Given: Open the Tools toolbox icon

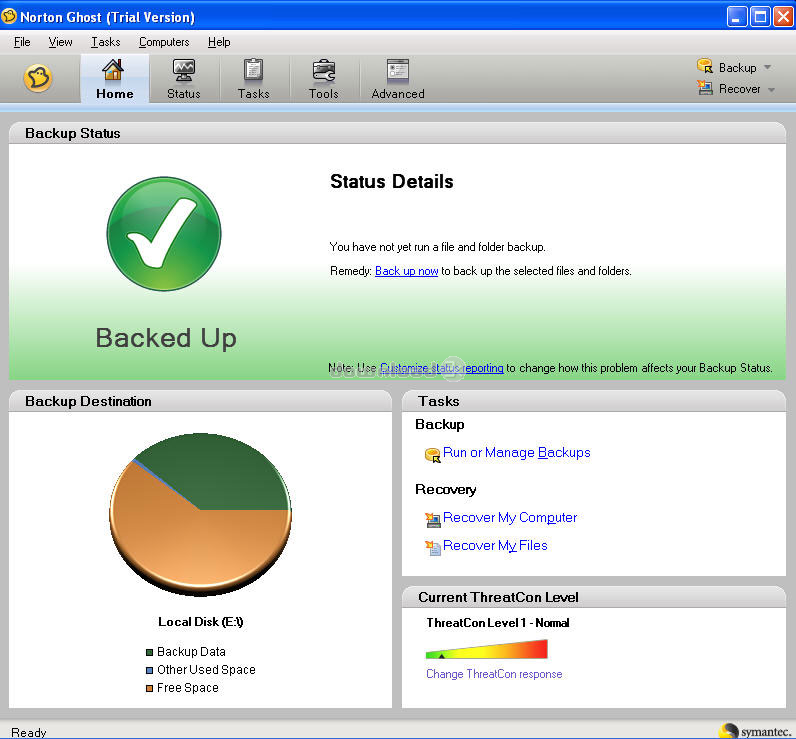Looking at the screenshot, I should 323,71.
